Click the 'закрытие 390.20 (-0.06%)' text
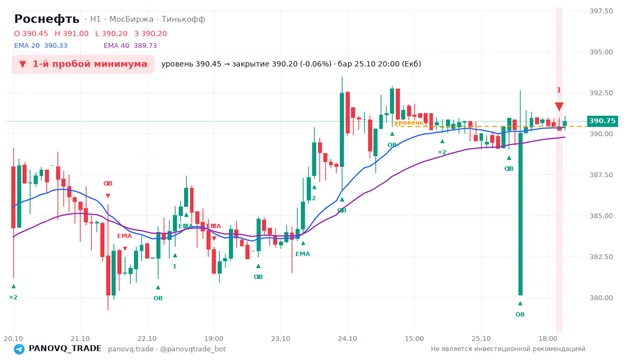Image resolution: width=640 pixels, height=360 pixels. [282, 64]
